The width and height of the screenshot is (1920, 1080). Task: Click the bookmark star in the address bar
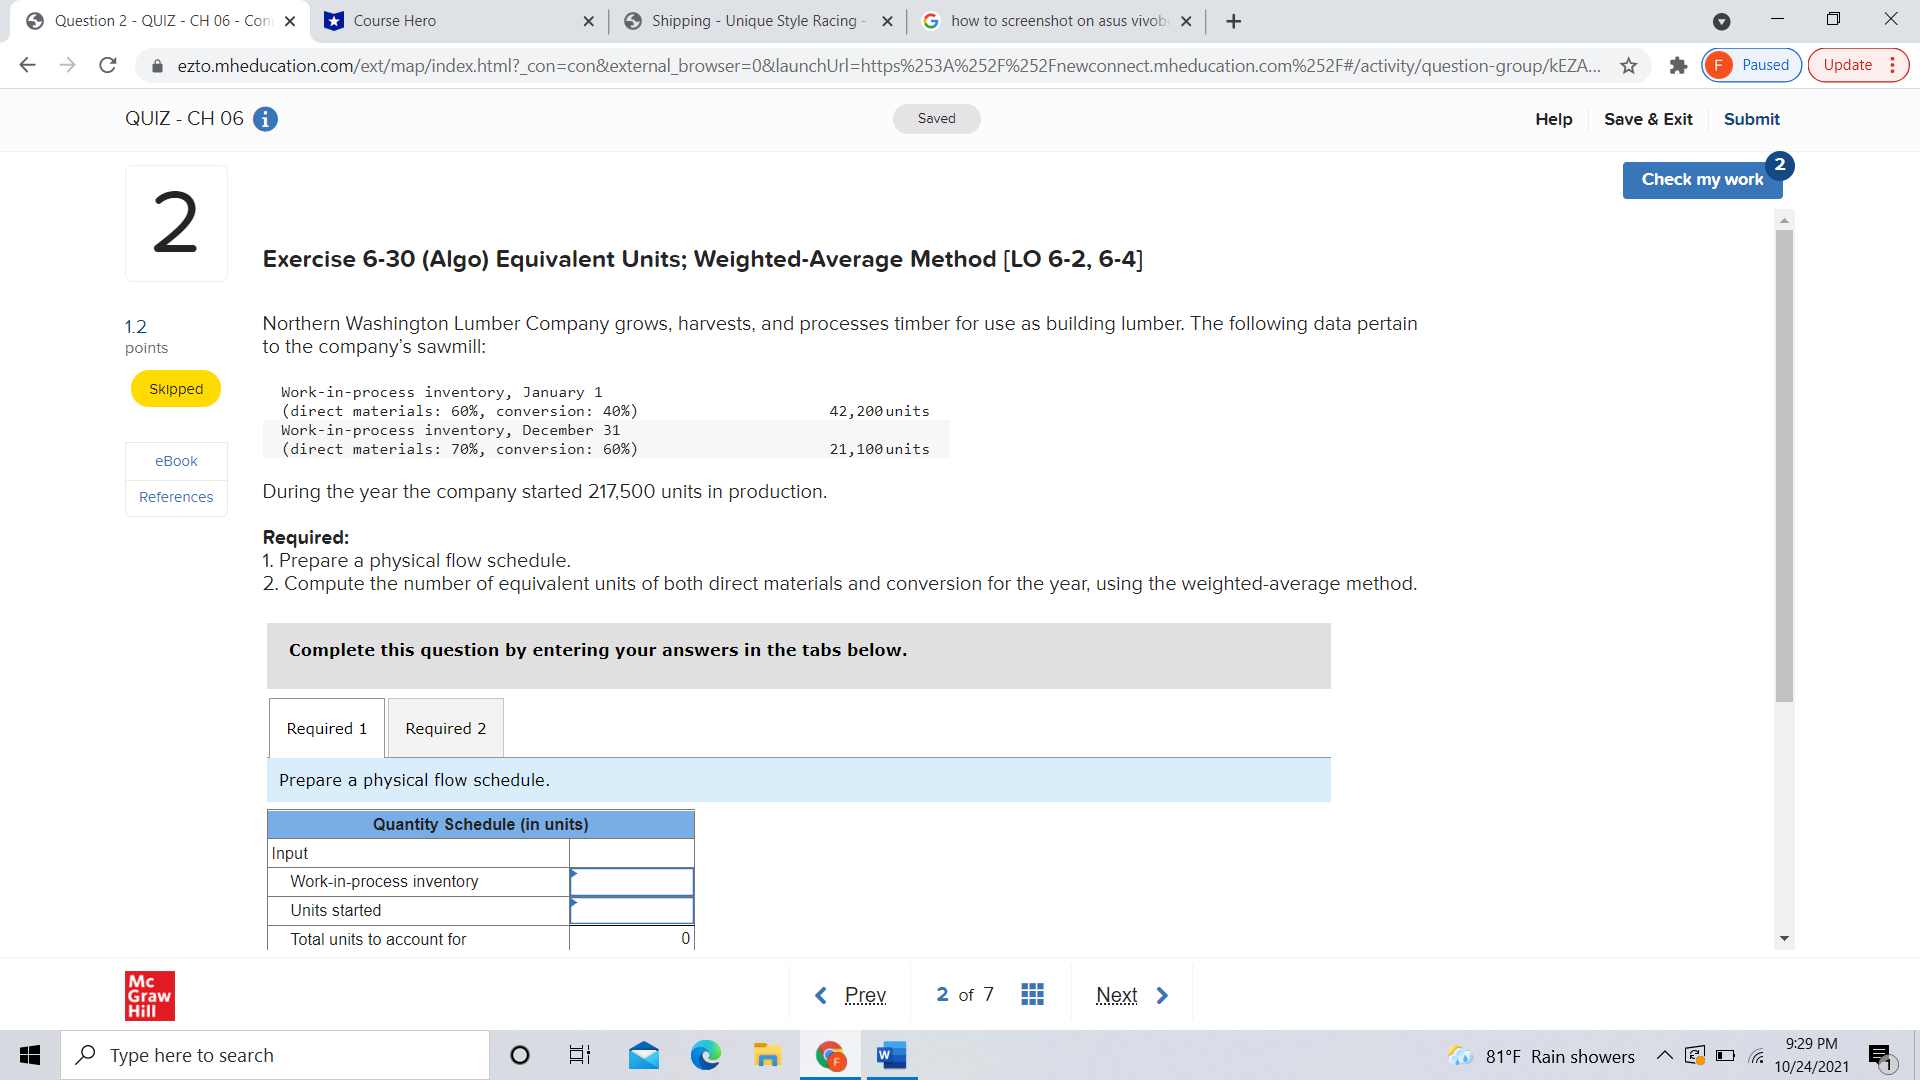(1629, 65)
